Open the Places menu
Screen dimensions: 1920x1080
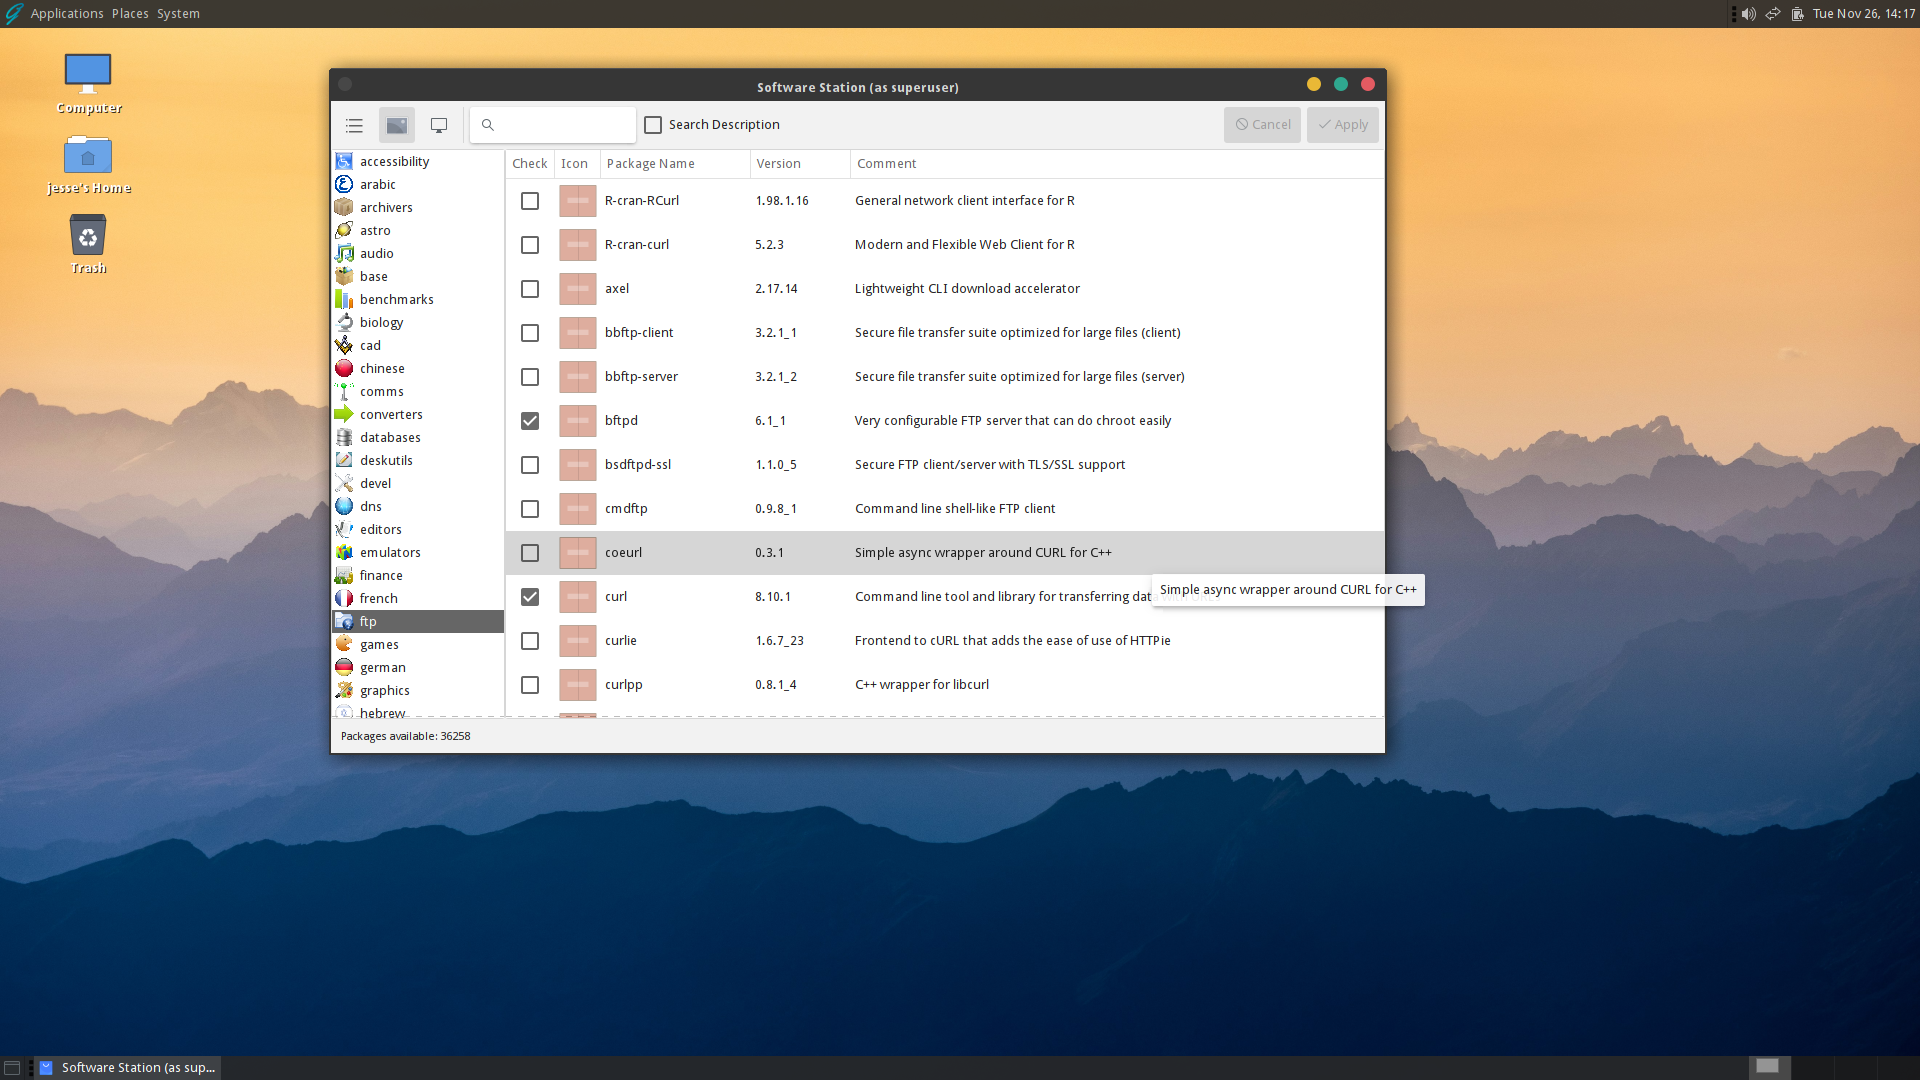130,13
